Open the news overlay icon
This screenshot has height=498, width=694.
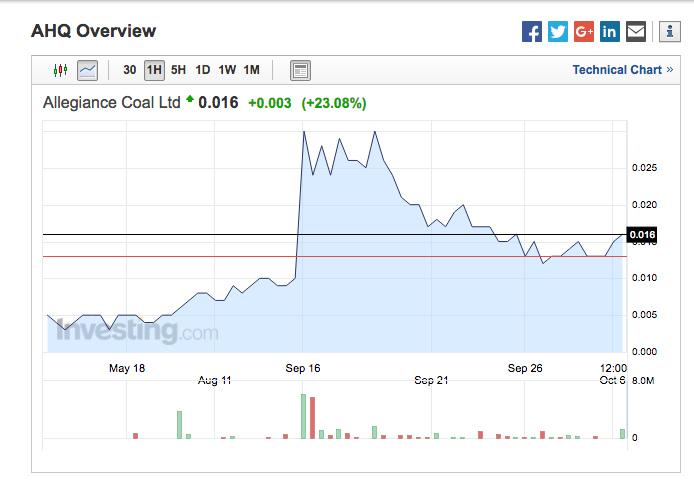[300, 70]
